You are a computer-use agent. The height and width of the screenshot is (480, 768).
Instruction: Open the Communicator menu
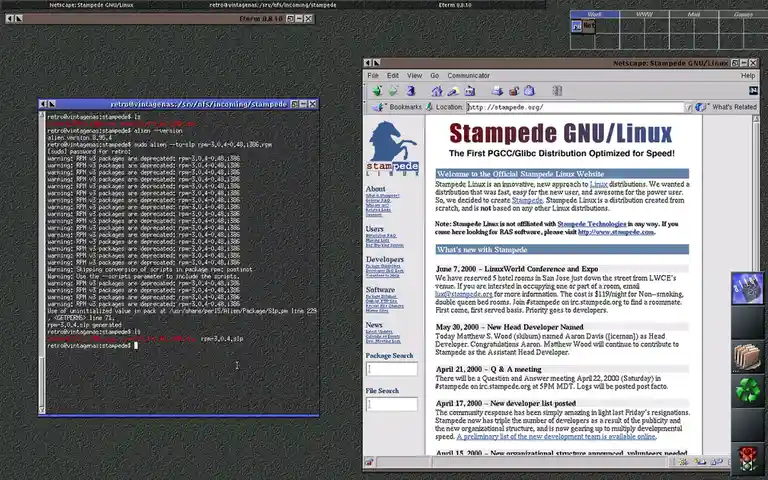[468, 75]
